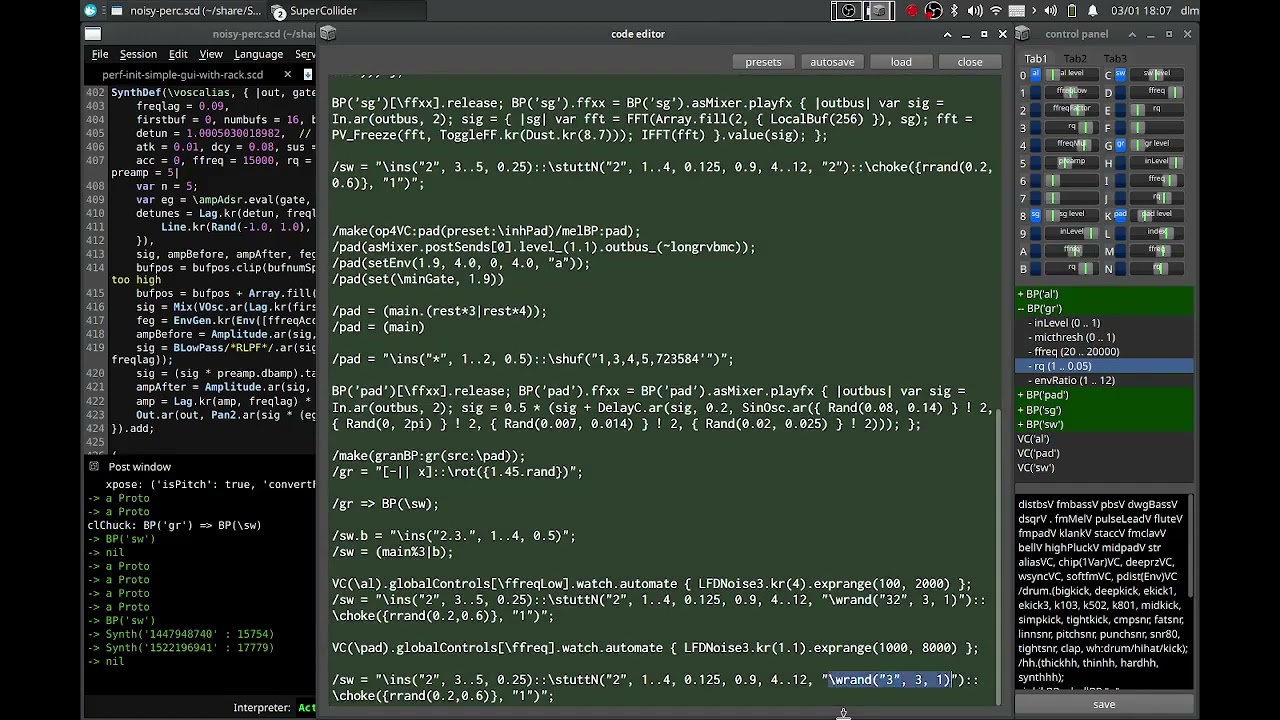The width and height of the screenshot is (1280, 720).
Task: Click the noisy-perc.scd taskbar window entry
Action: click(185, 11)
